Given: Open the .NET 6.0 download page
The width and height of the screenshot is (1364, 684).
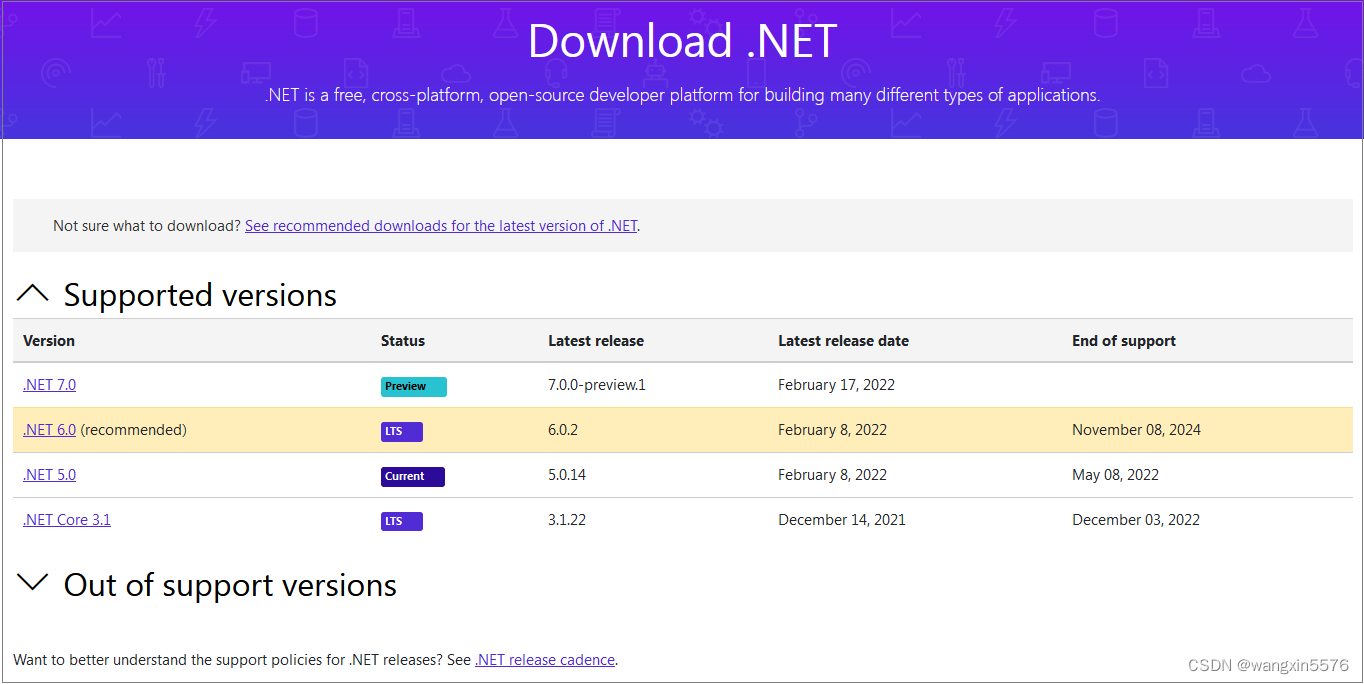Looking at the screenshot, I should [x=48, y=429].
